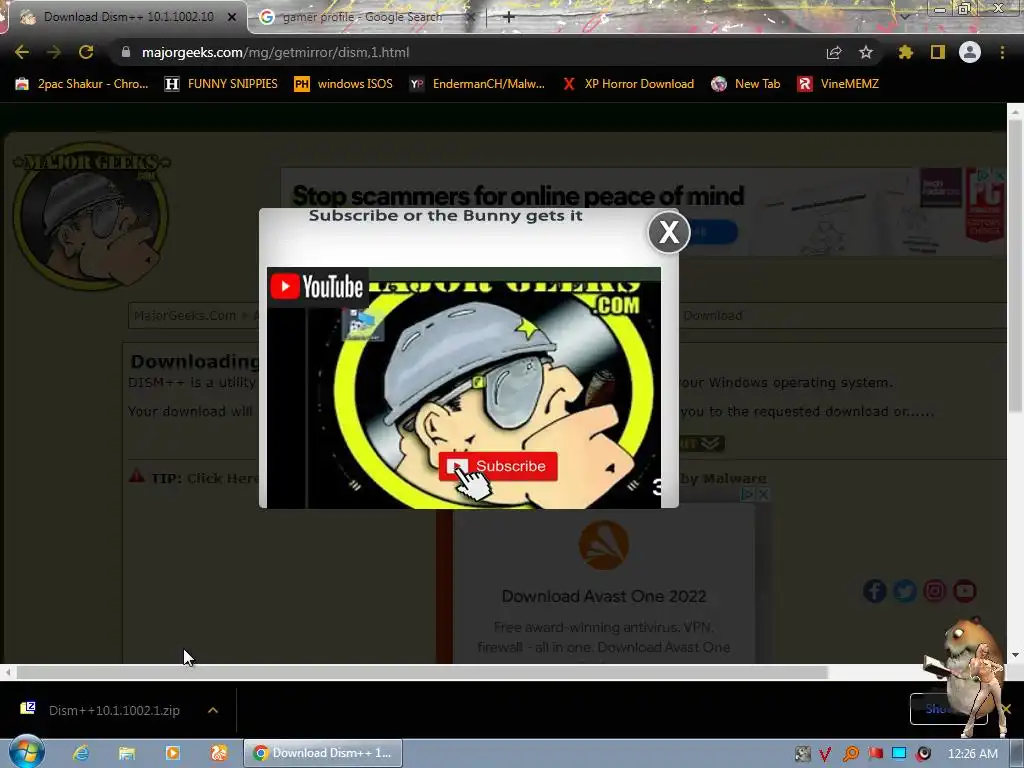Open the Chrome profile avatar
The width and height of the screenshot is (1024, 768).
point(970,52)
